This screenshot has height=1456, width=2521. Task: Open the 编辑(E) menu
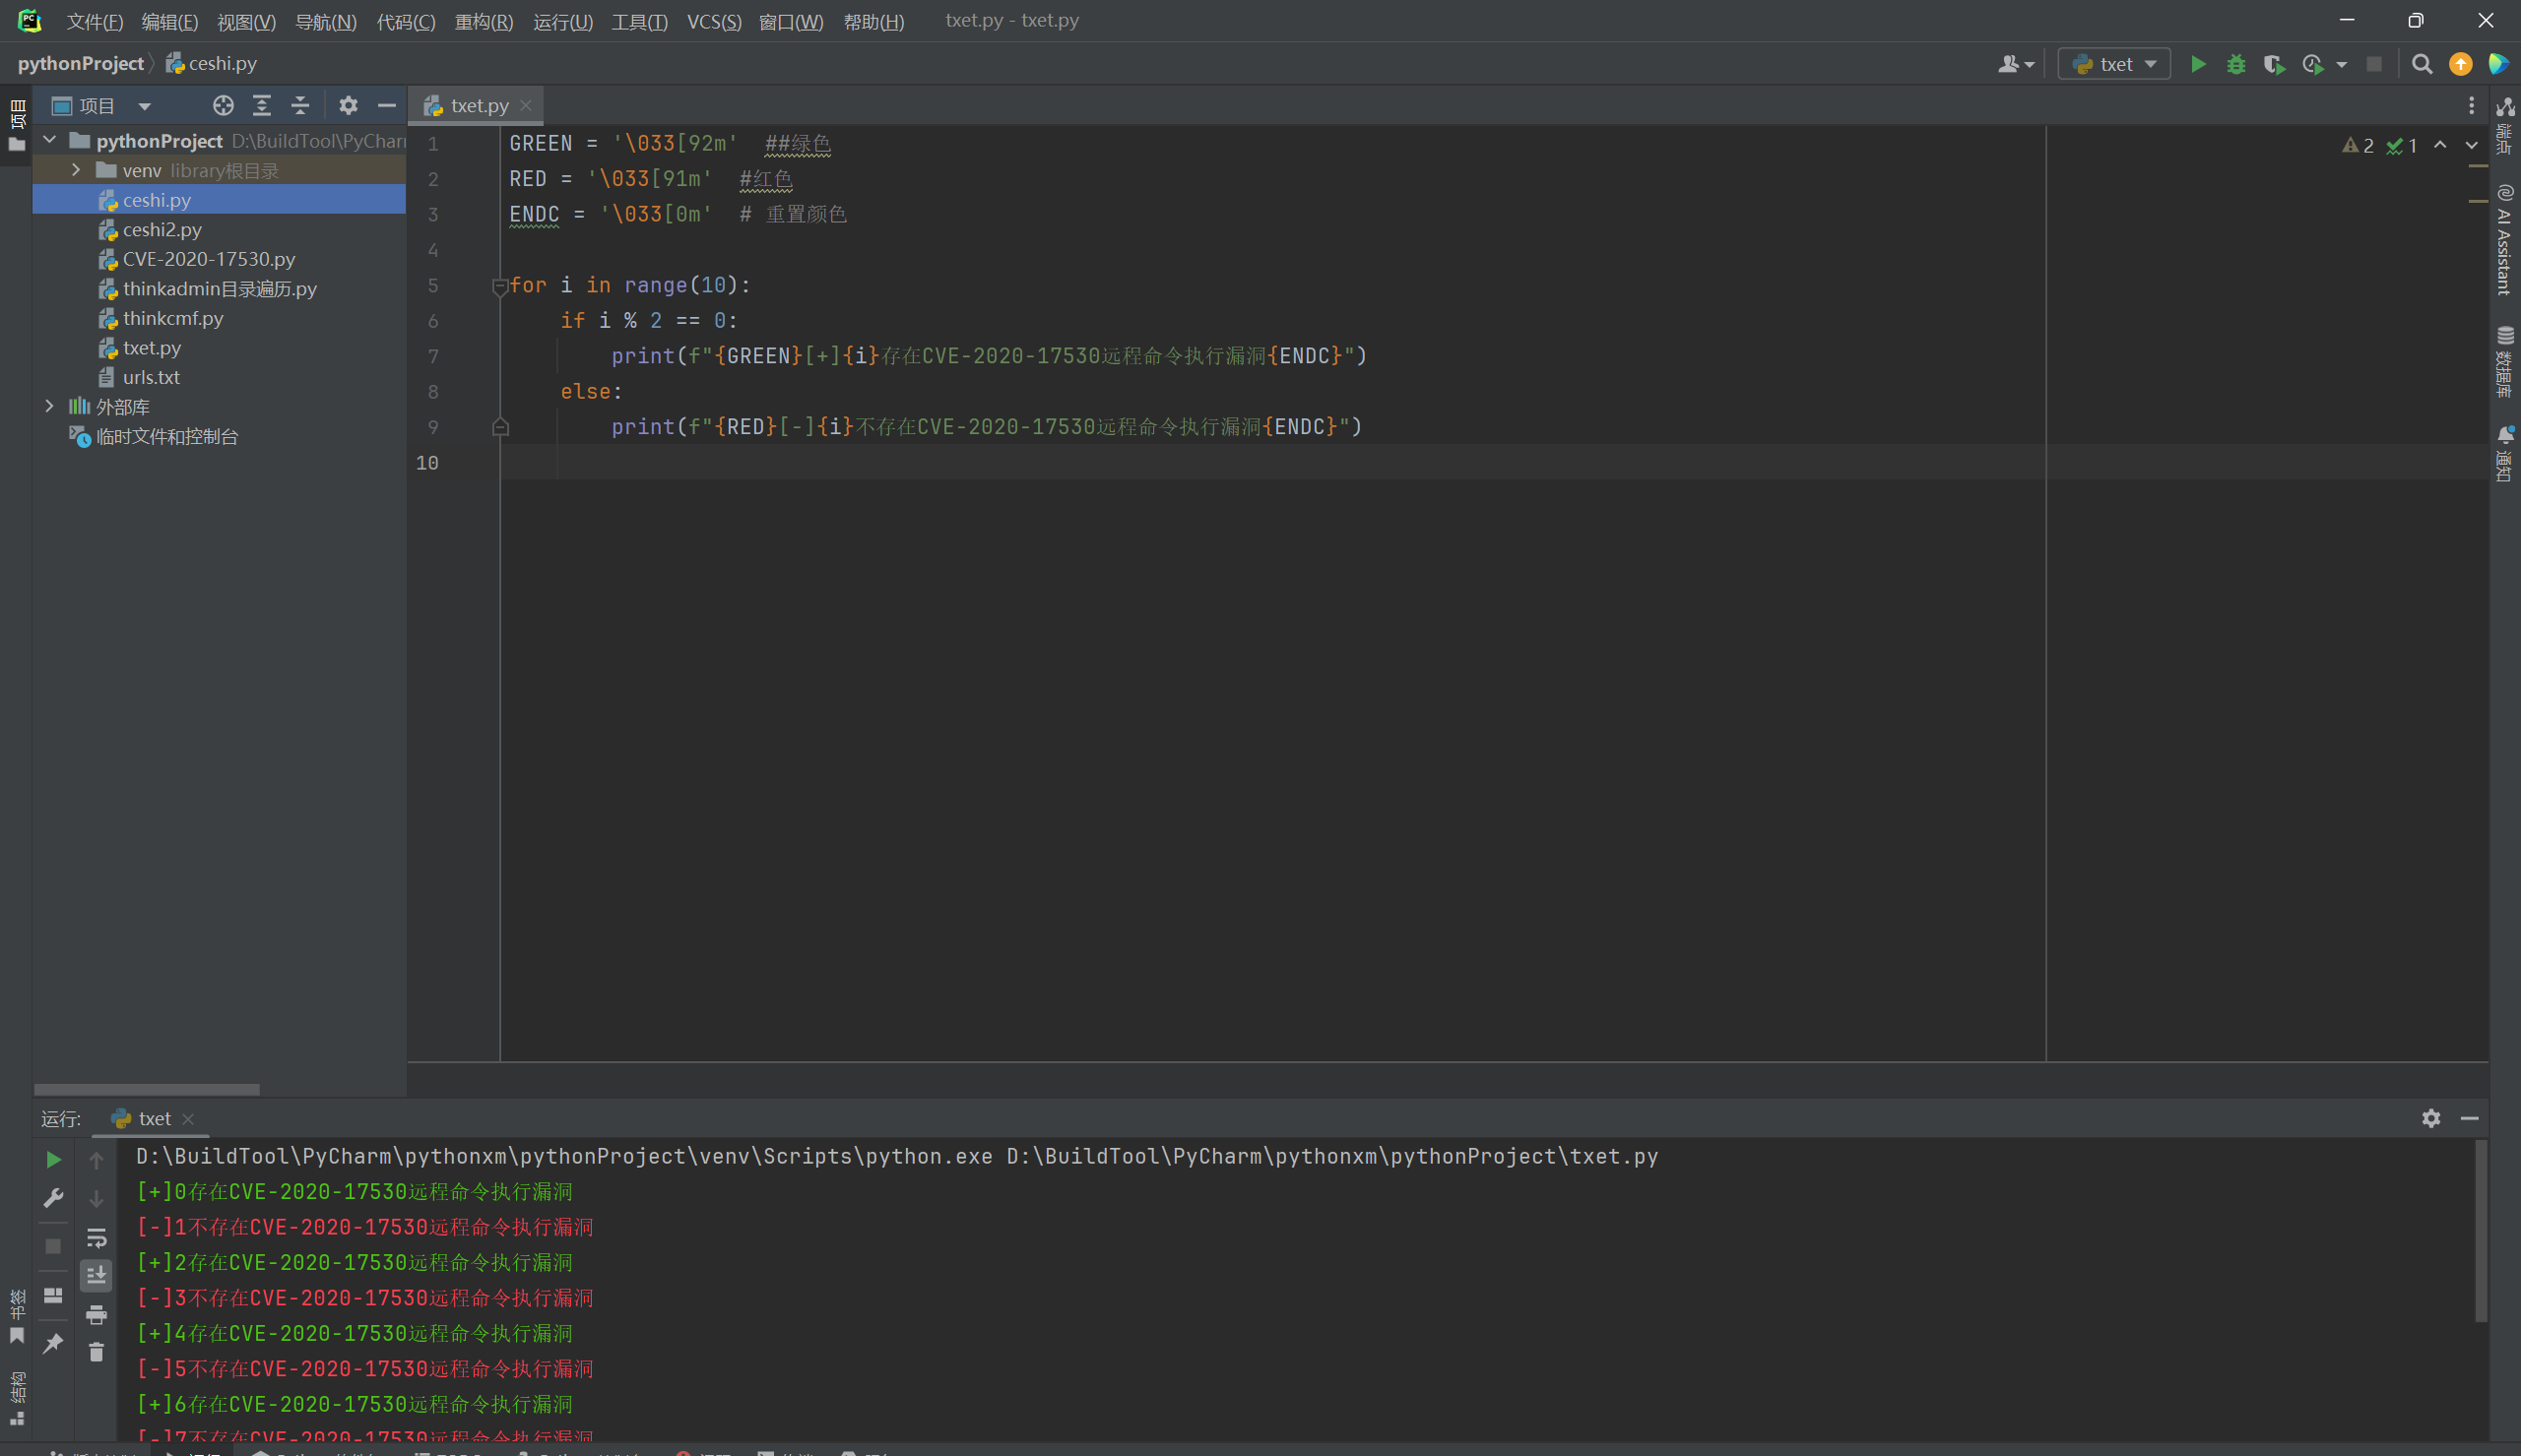(x=170, y=21)
